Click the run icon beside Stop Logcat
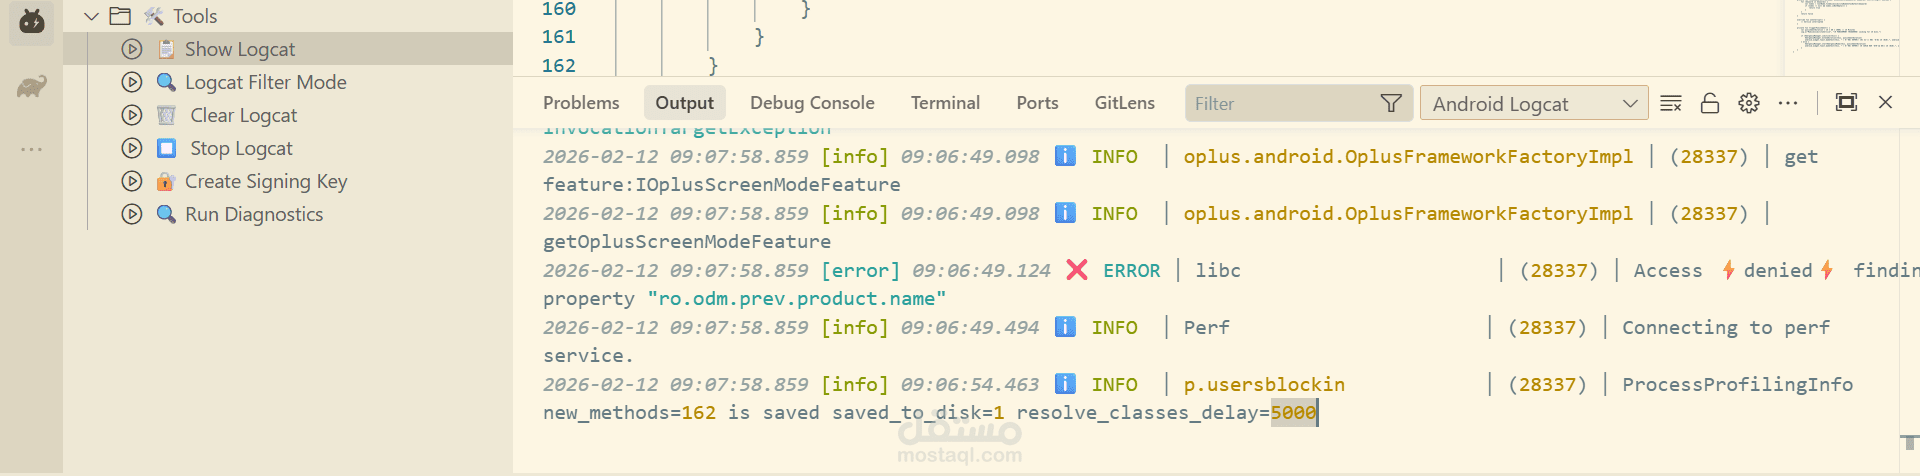Screen dimensions: 1920x476 click(x=132, y=148)
